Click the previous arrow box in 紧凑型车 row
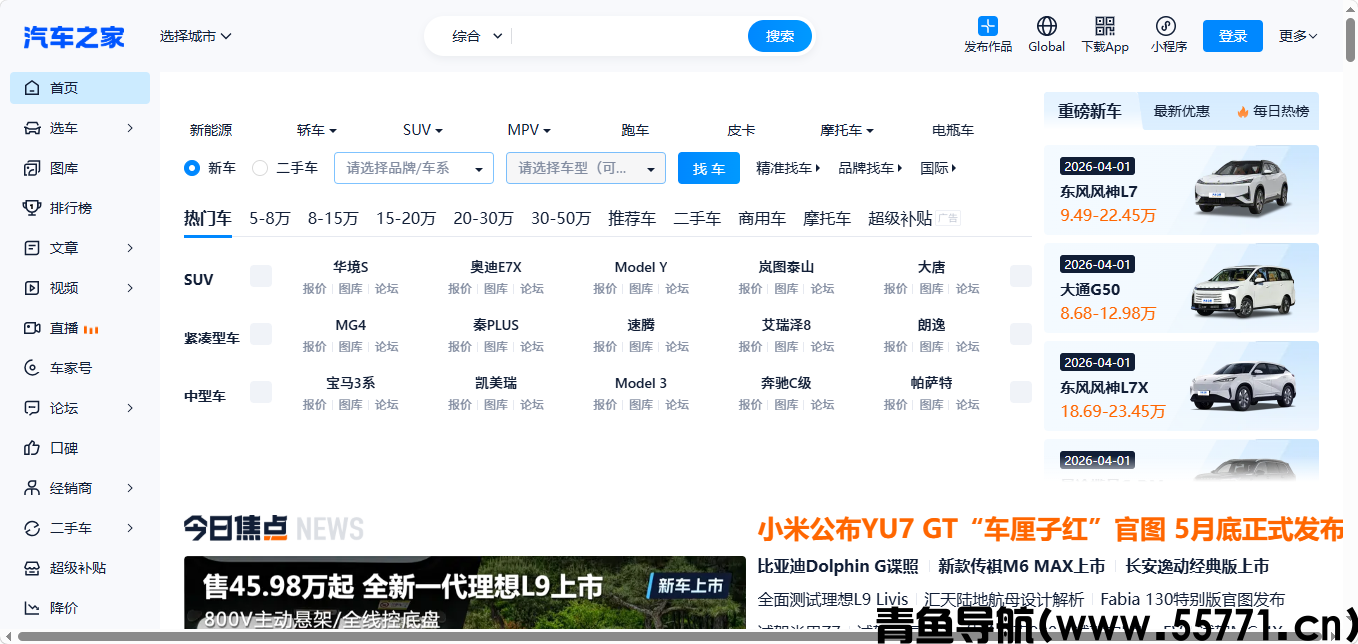1358x644 pixels. click(x=261, y=334)
